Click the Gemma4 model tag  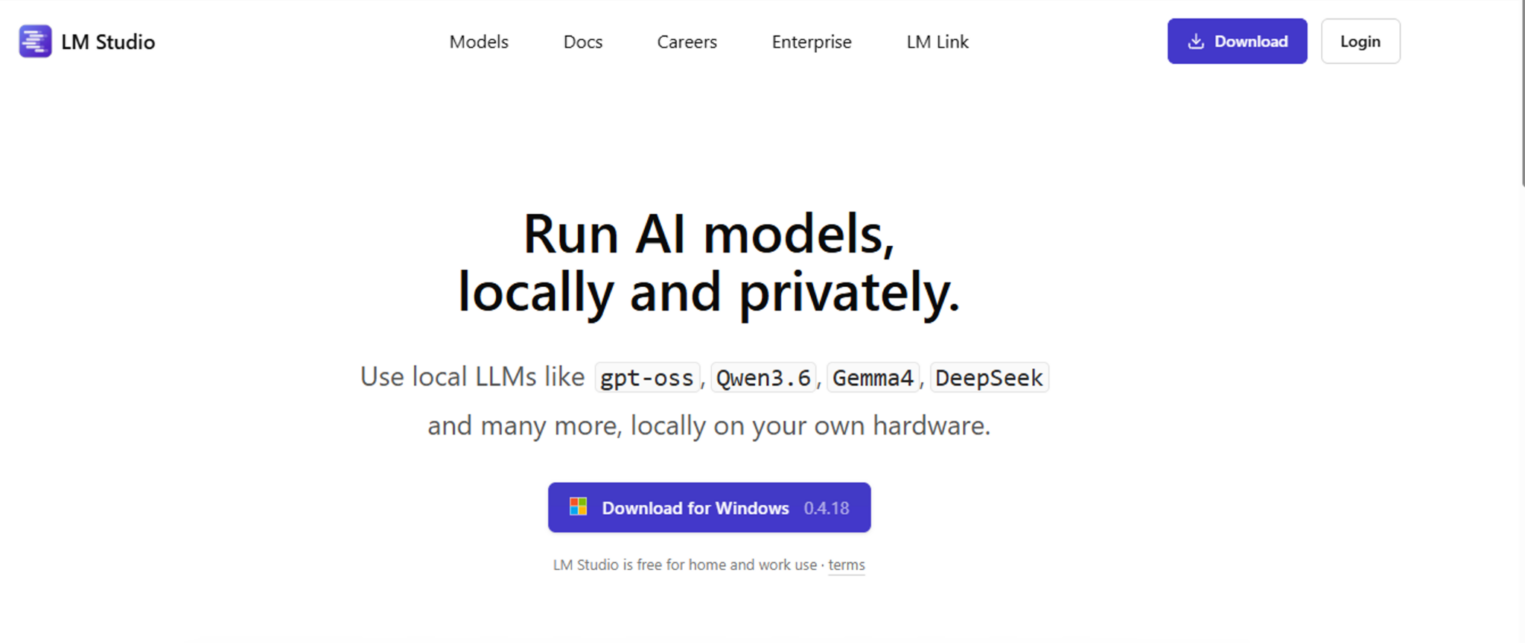pyautogui.click(x=873, y=378)
